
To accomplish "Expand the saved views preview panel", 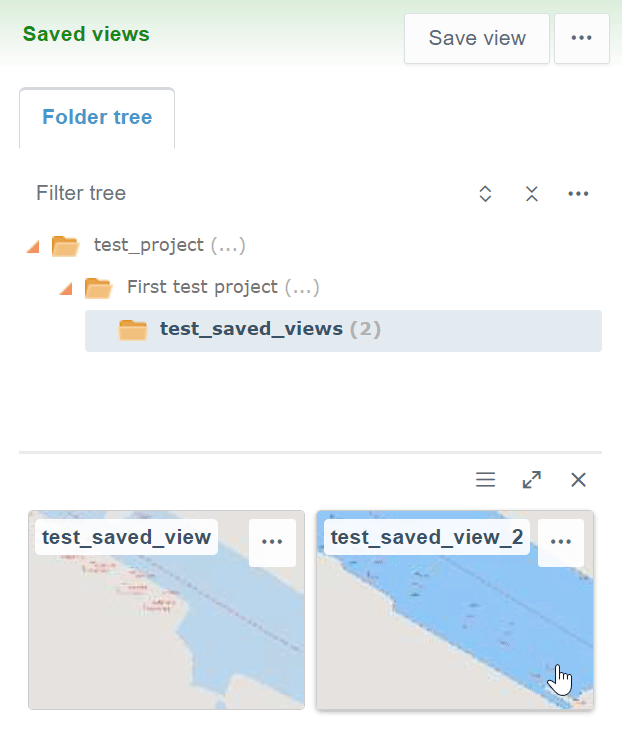I will [532, 480].
